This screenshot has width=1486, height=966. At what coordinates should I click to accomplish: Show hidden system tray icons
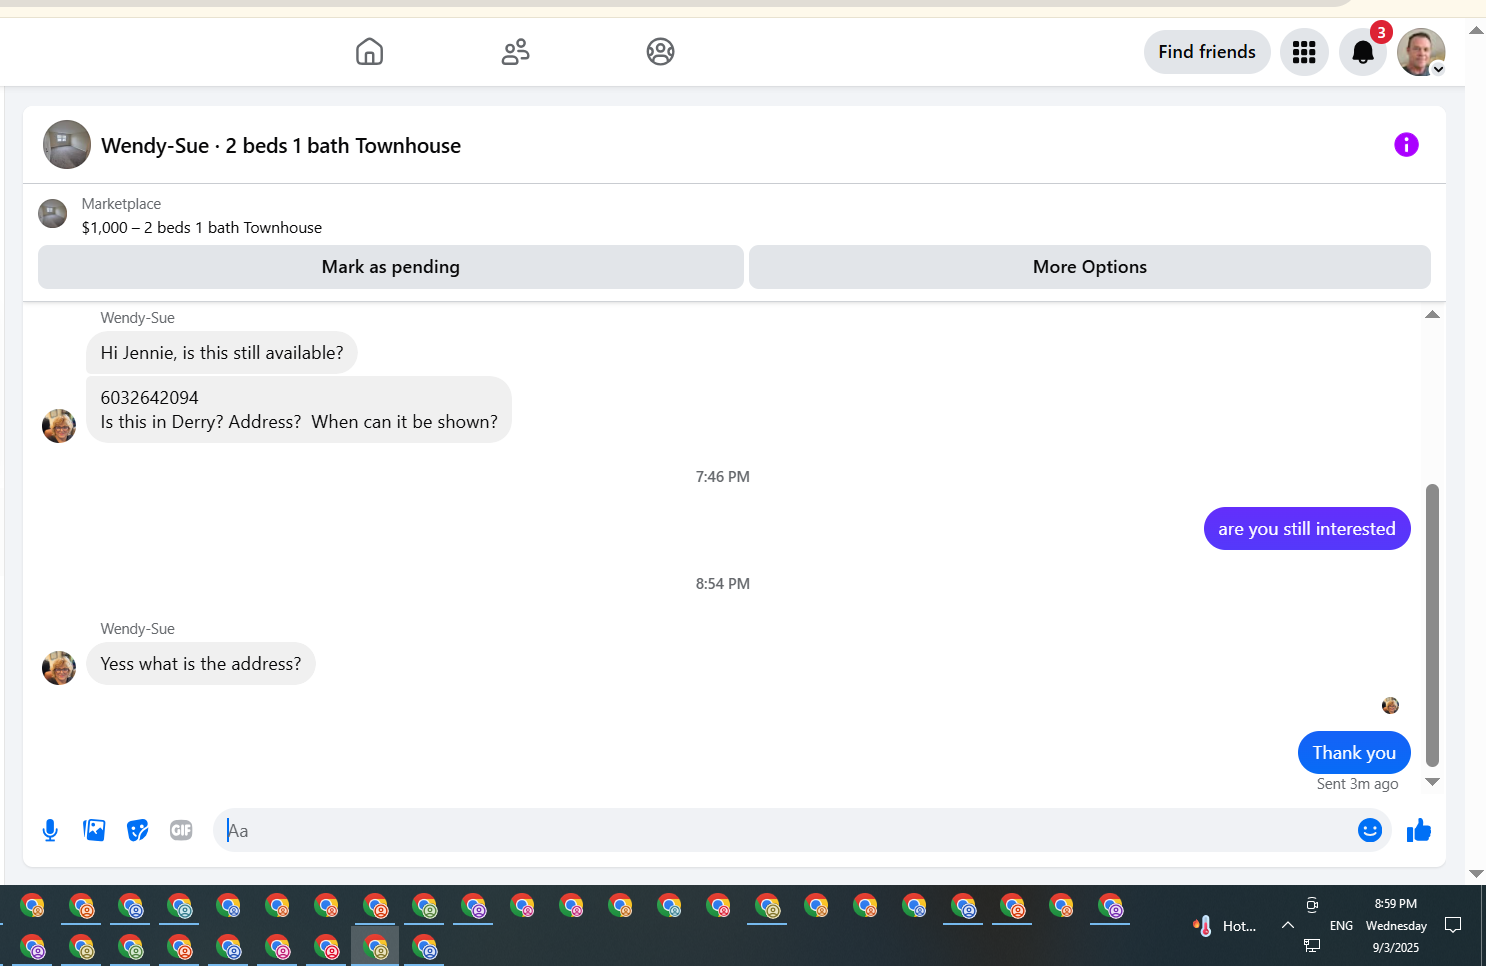[1288, 925]
